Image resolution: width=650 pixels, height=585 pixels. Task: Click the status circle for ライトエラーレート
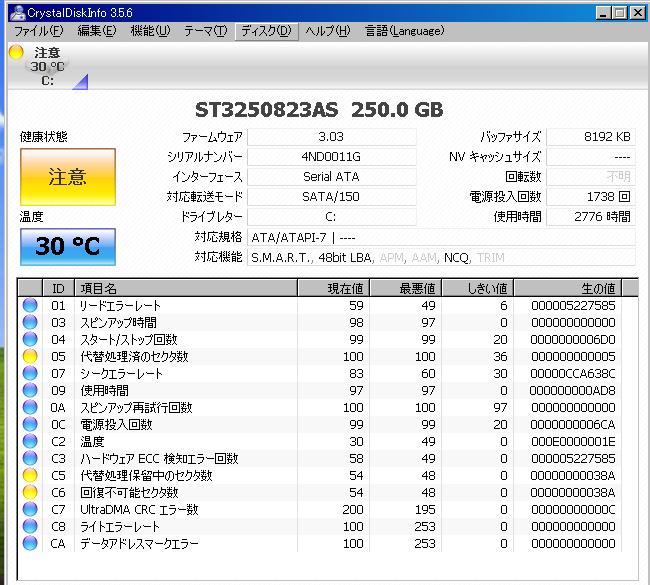pos(30,526)
